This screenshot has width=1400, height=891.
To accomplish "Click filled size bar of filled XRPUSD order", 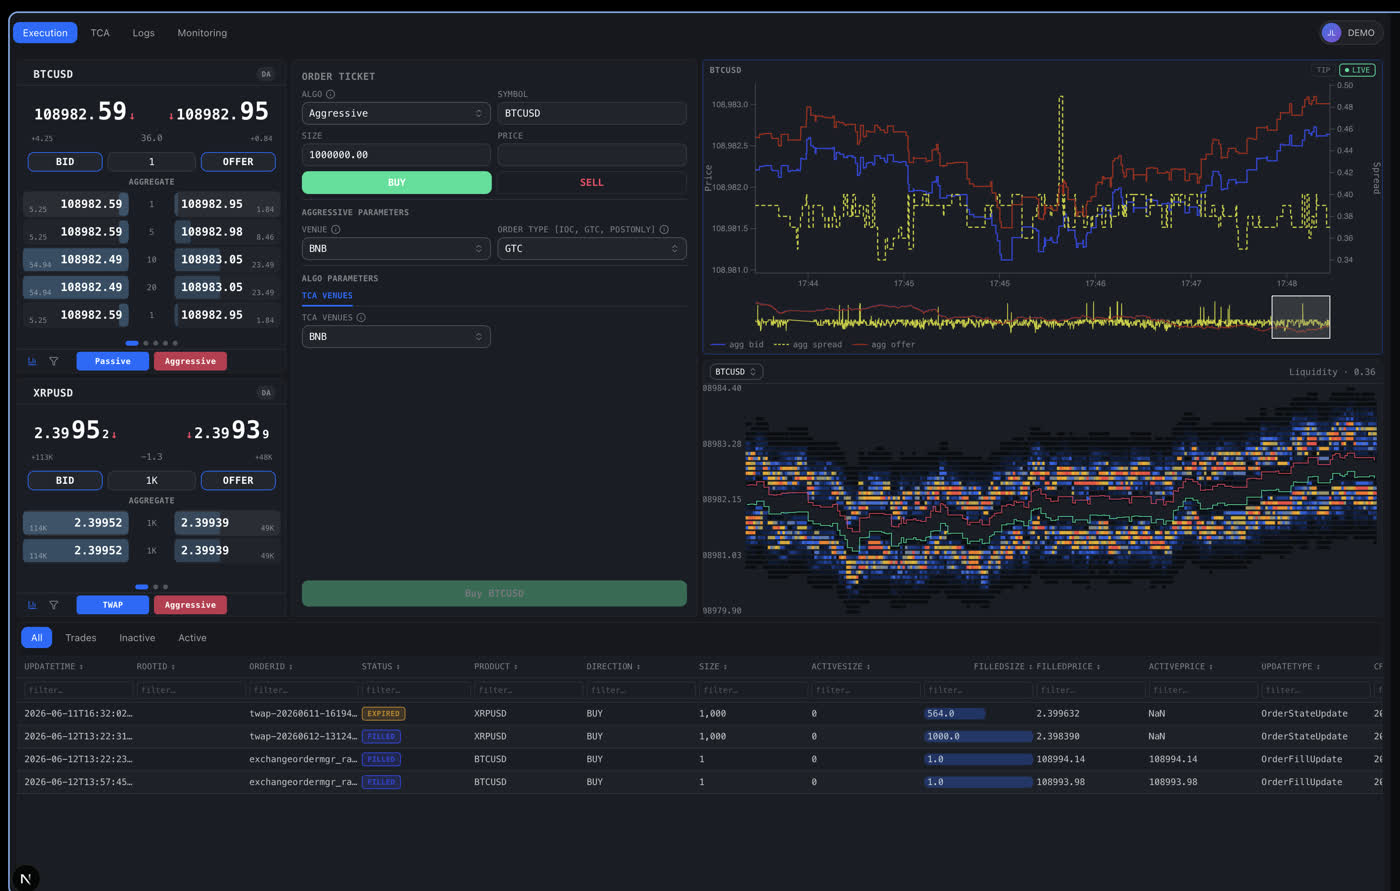I will 978,736.
